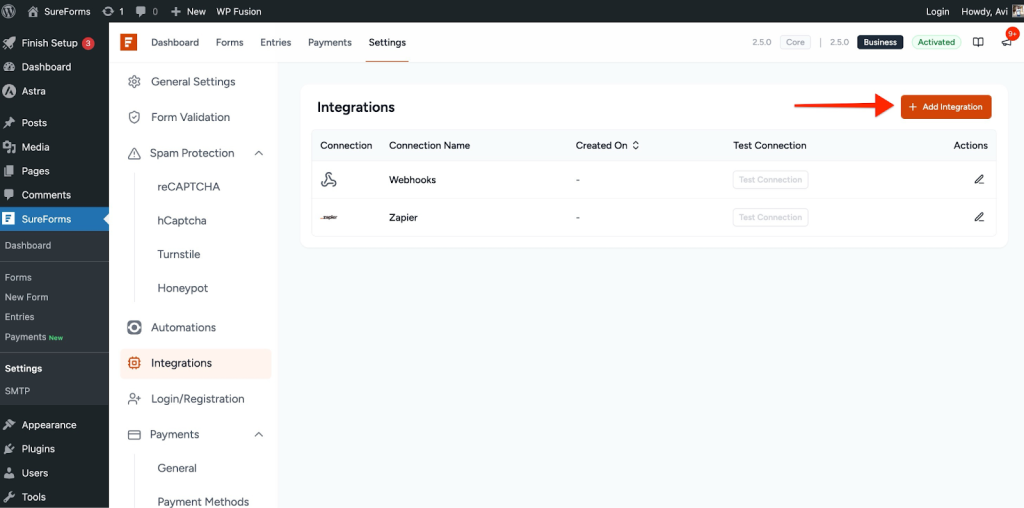The height and width of the screenshot is (508, 1024).
Task: Edit the Zapier connection pencil icon
Action: [979, 217]
